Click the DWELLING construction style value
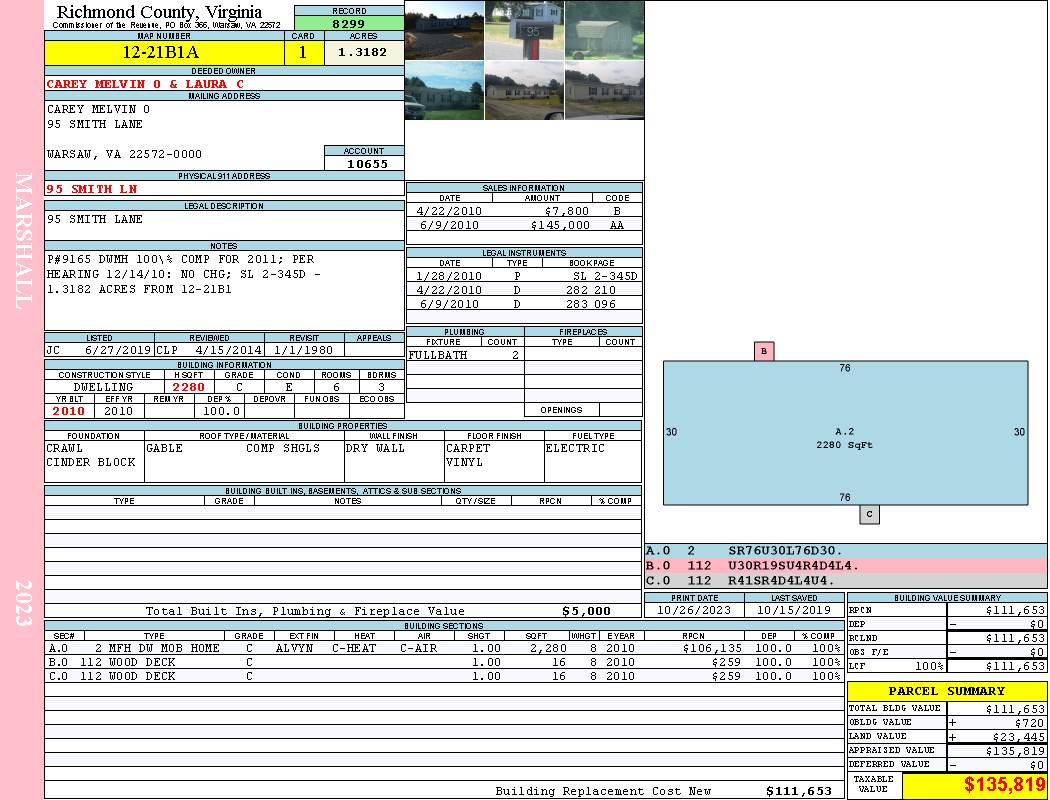The width and height of the screenshot is (1050, 800). click(x=103, y=387)
